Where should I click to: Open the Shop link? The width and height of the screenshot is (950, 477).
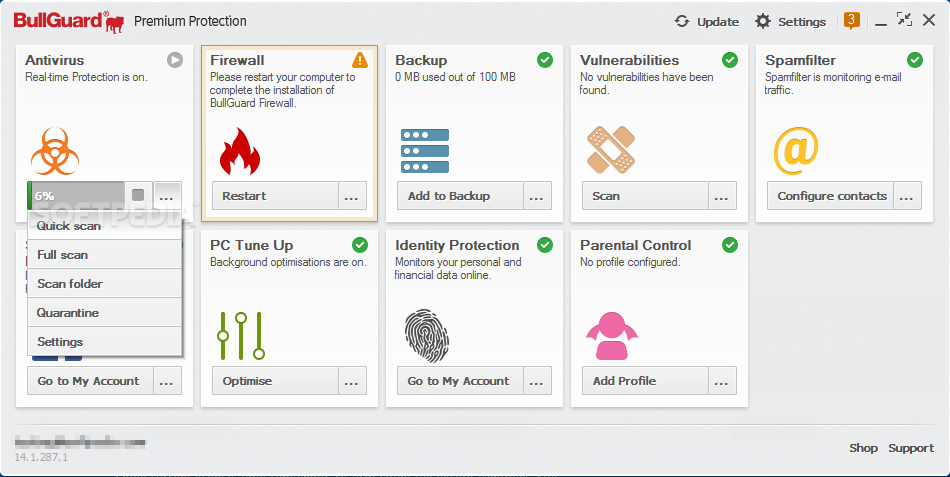[863, 448]
